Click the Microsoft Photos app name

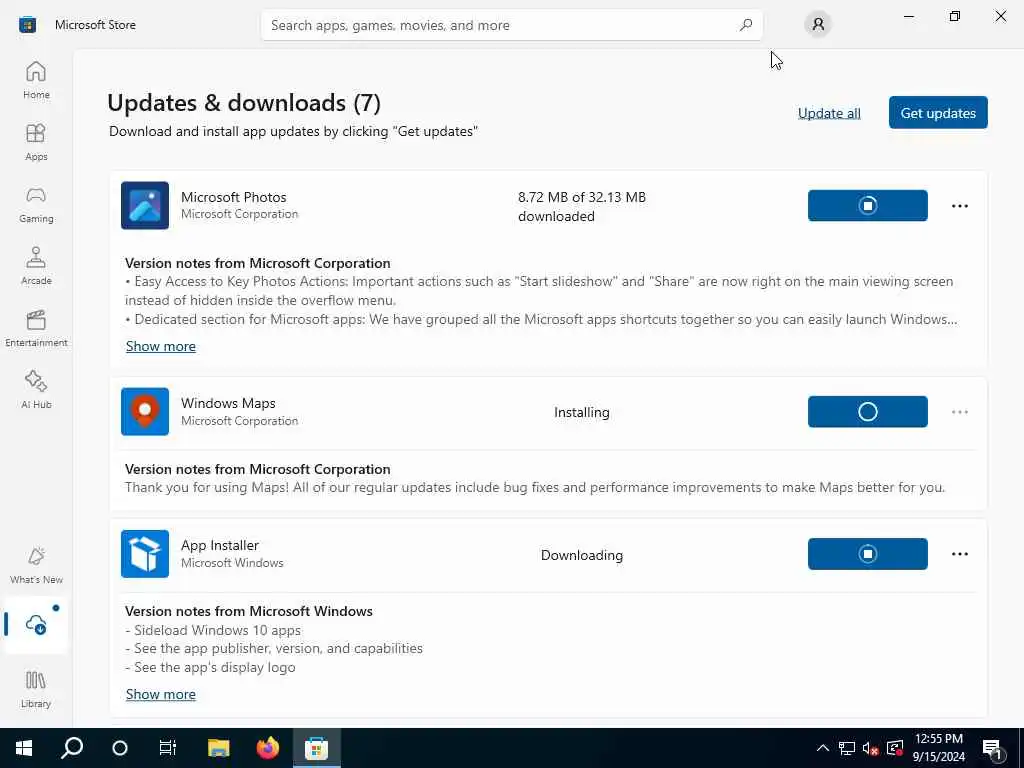pos(234,197)
